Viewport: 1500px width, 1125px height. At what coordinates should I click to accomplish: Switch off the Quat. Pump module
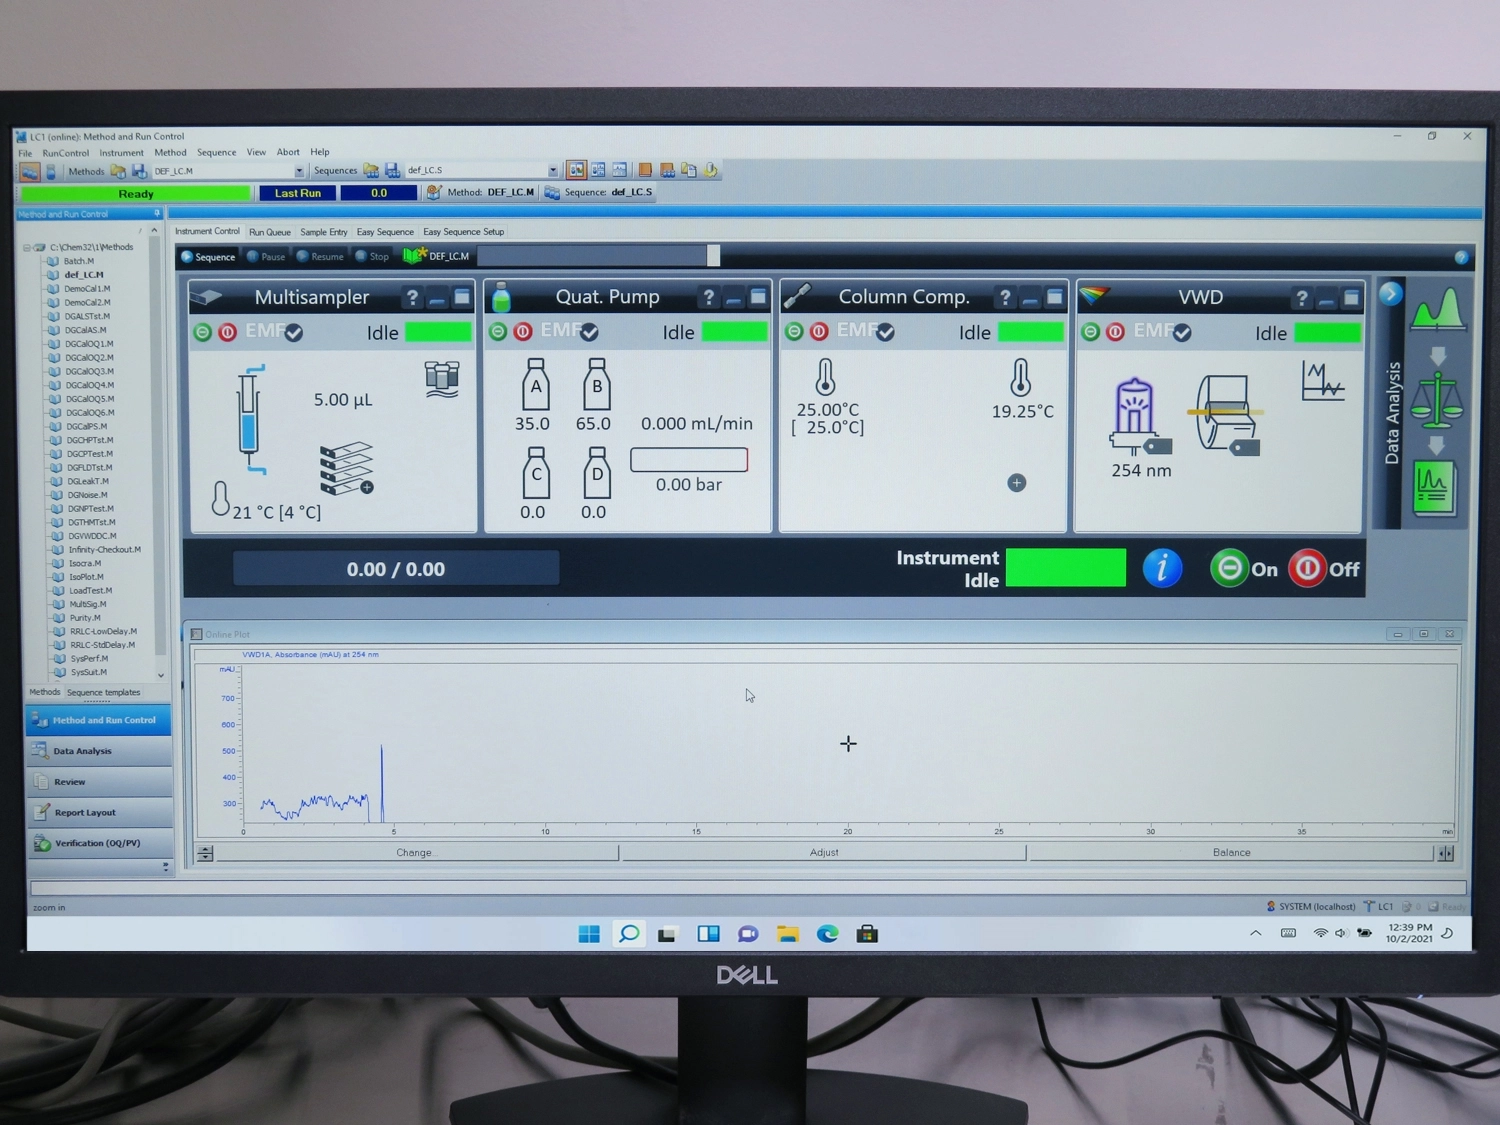(x=523, y=332)
